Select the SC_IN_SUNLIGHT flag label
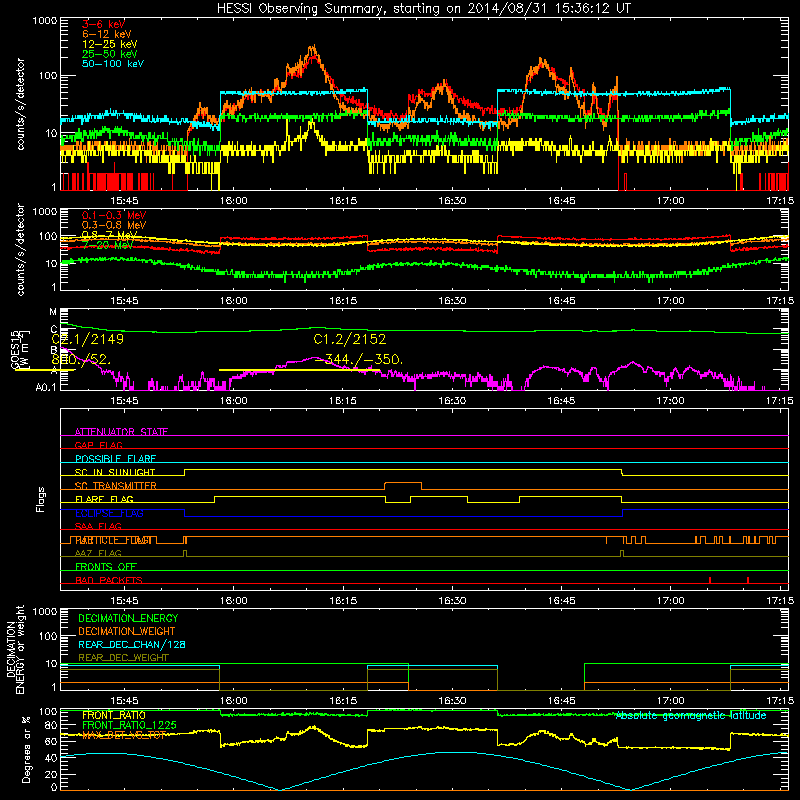This screenshot has height=800, width=800. (115, 472)
